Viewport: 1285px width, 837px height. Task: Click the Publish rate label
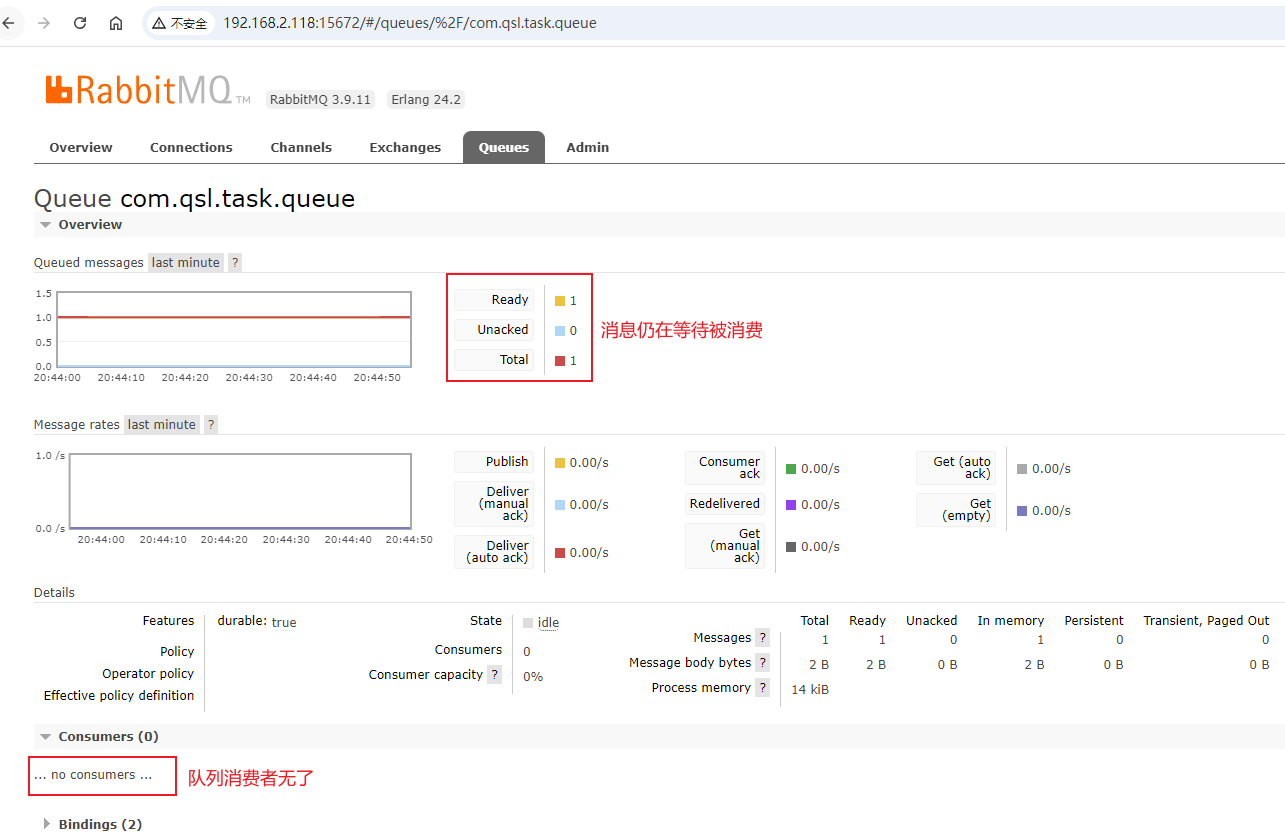click(494, 462)
